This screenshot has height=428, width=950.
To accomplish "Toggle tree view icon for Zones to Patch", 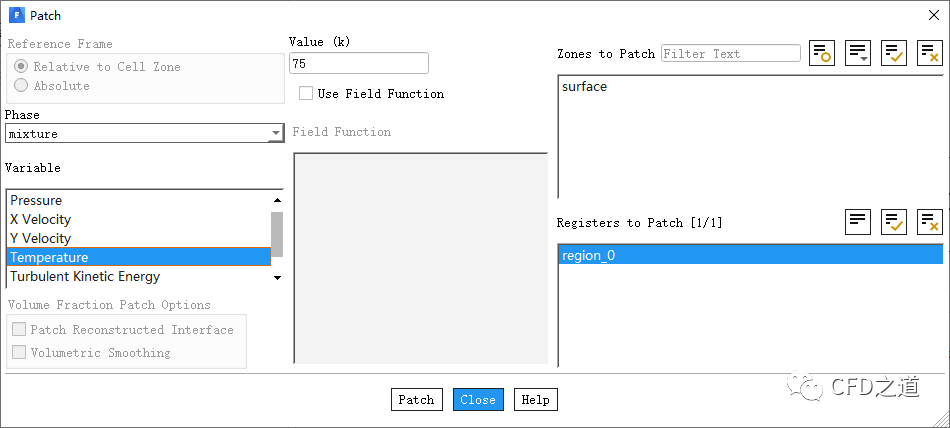I will point(822,54).
